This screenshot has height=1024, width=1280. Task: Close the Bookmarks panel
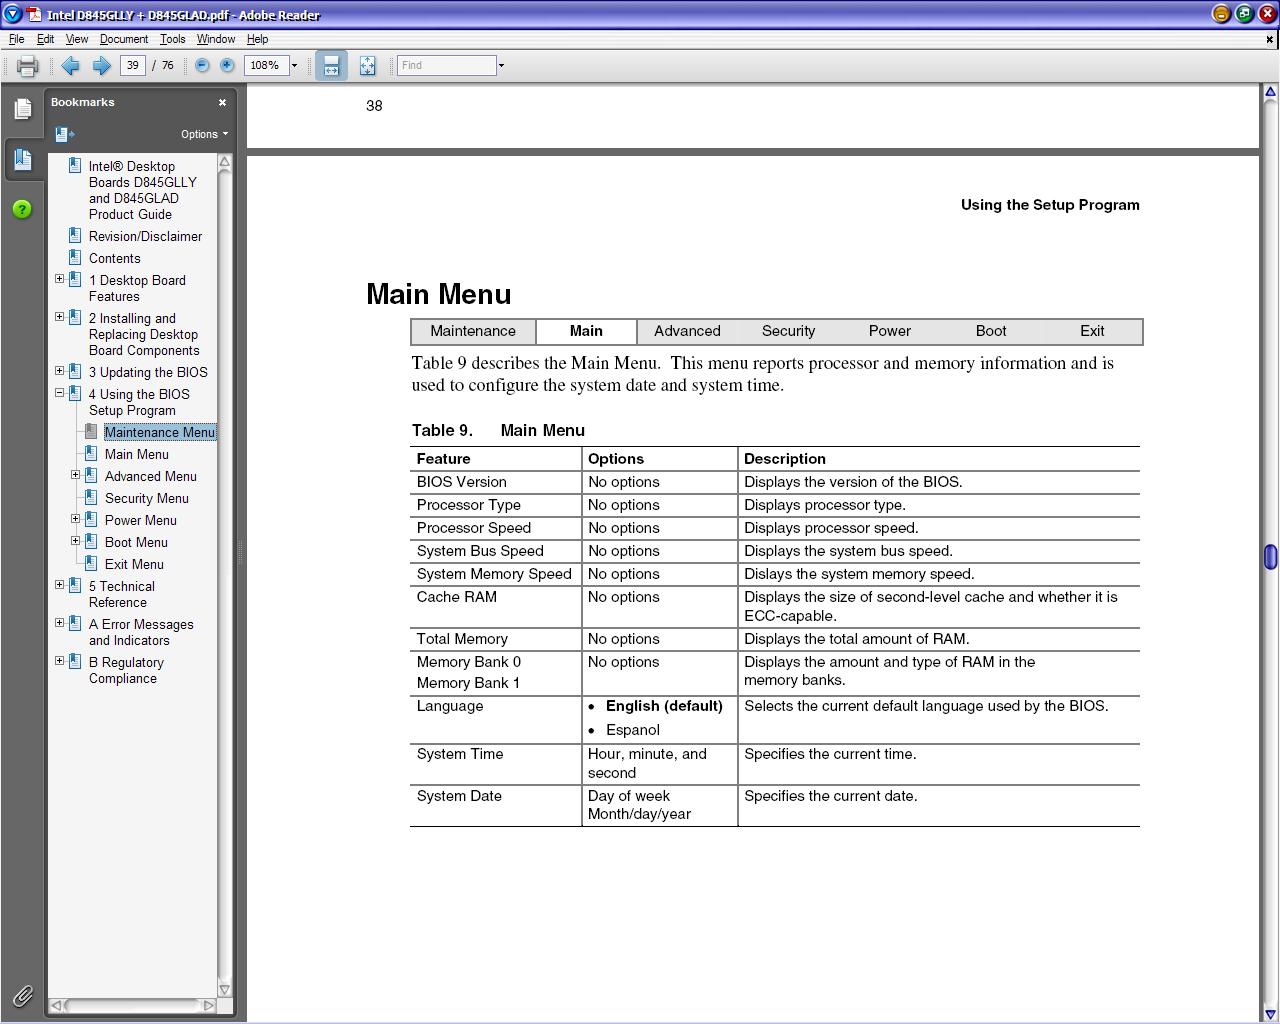(x=222, y=102)
